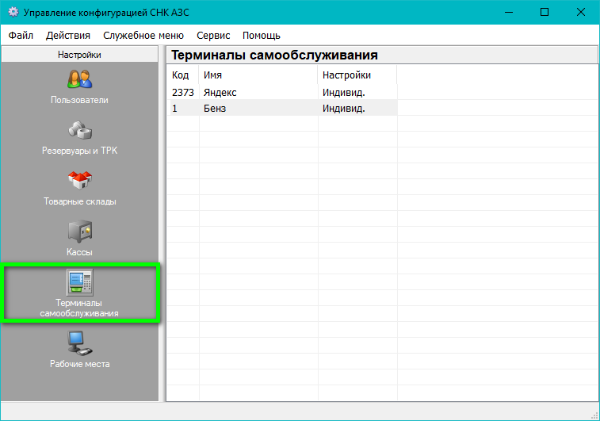Screen dimensions: 600x421
Task: Open the Пользователи (Users) icon
Action: click(x=79, y=80)
